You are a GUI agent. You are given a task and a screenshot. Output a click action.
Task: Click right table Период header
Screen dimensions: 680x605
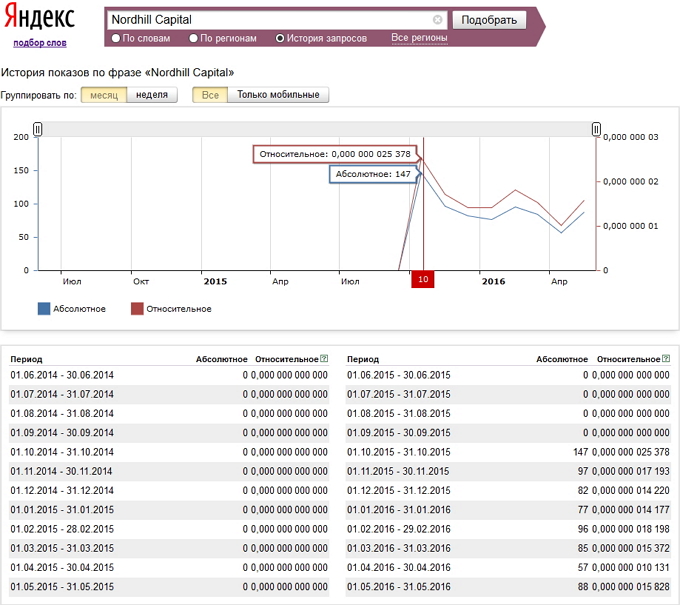(x=363, y=359)
